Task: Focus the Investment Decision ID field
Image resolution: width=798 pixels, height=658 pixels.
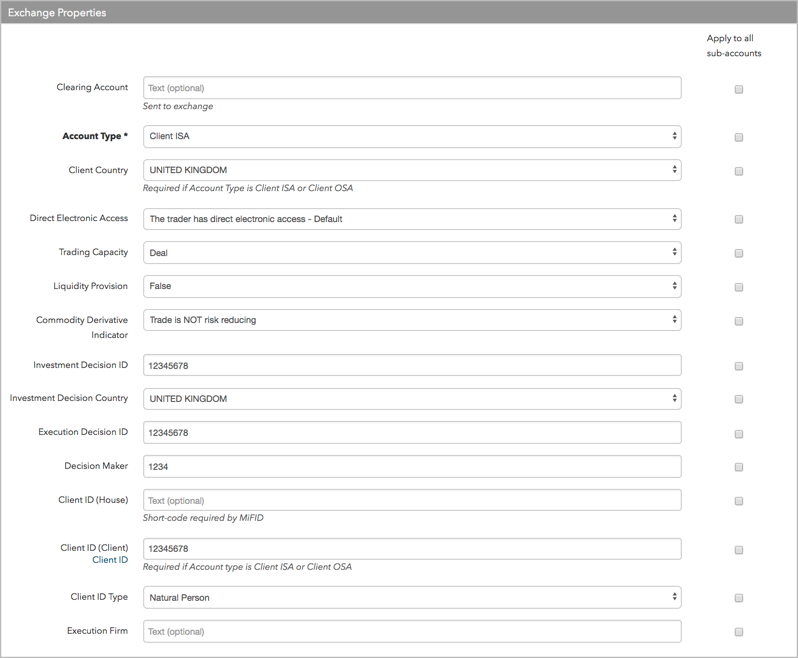Action: point(412,365)
